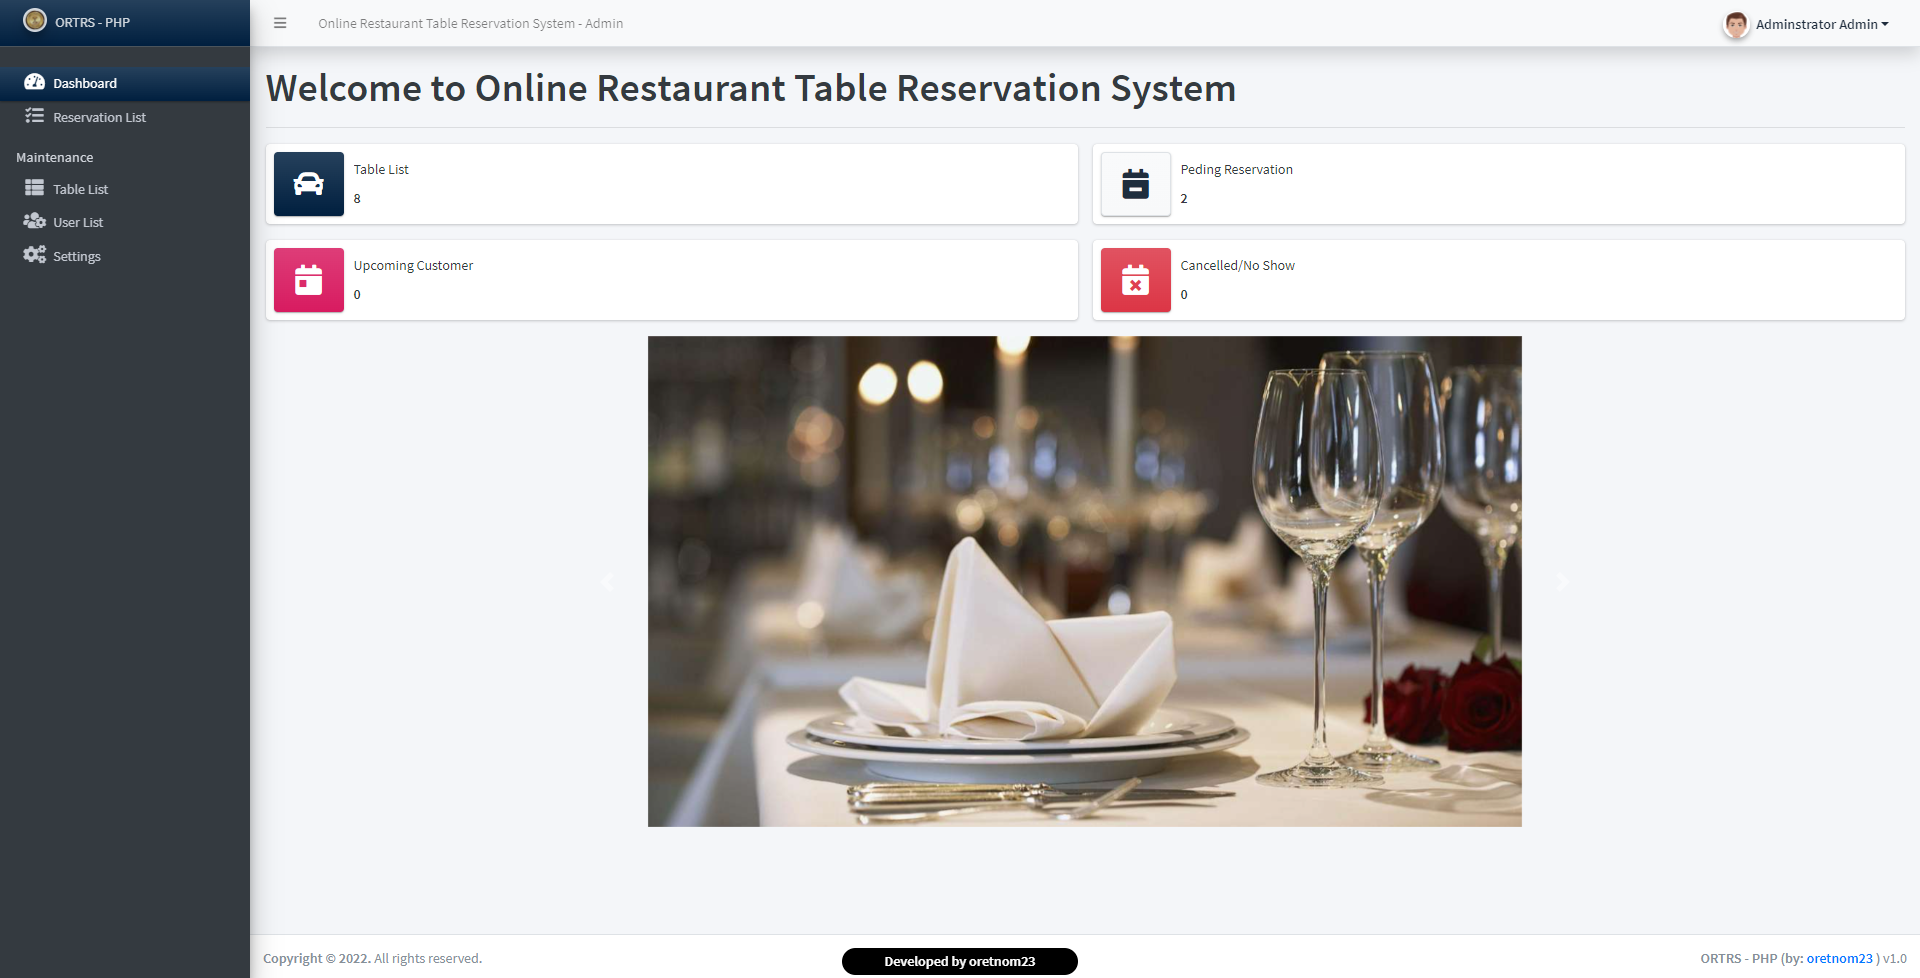Click the Maintenance section header

point(55,157)
